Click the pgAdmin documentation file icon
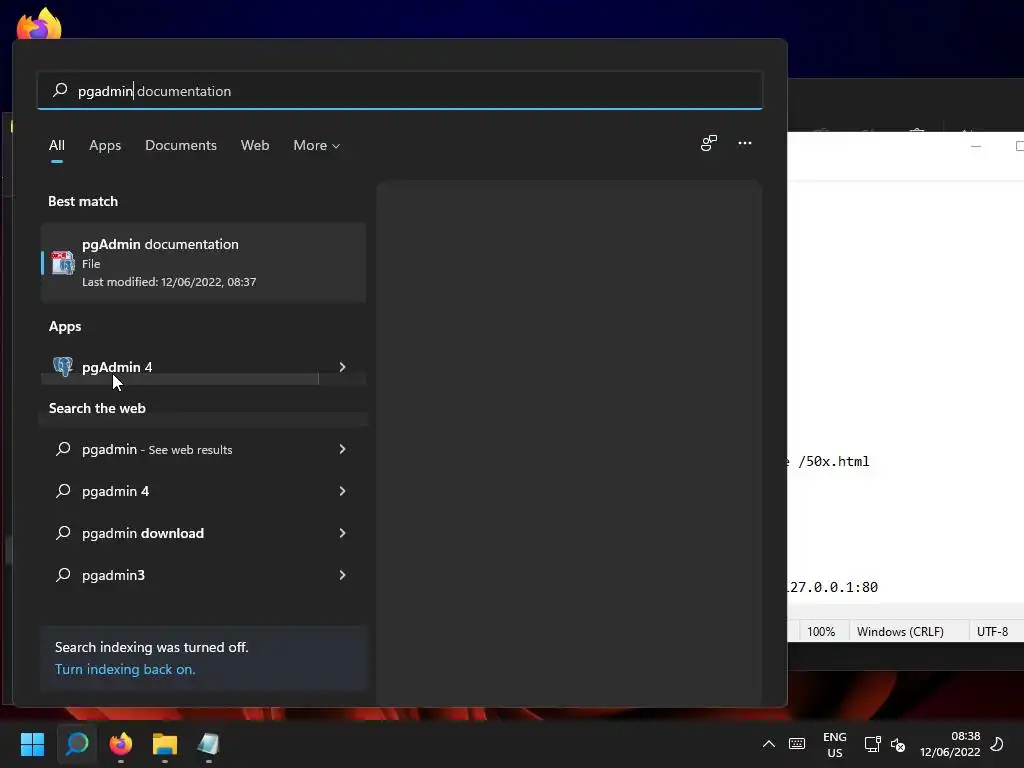 point(63,263)
